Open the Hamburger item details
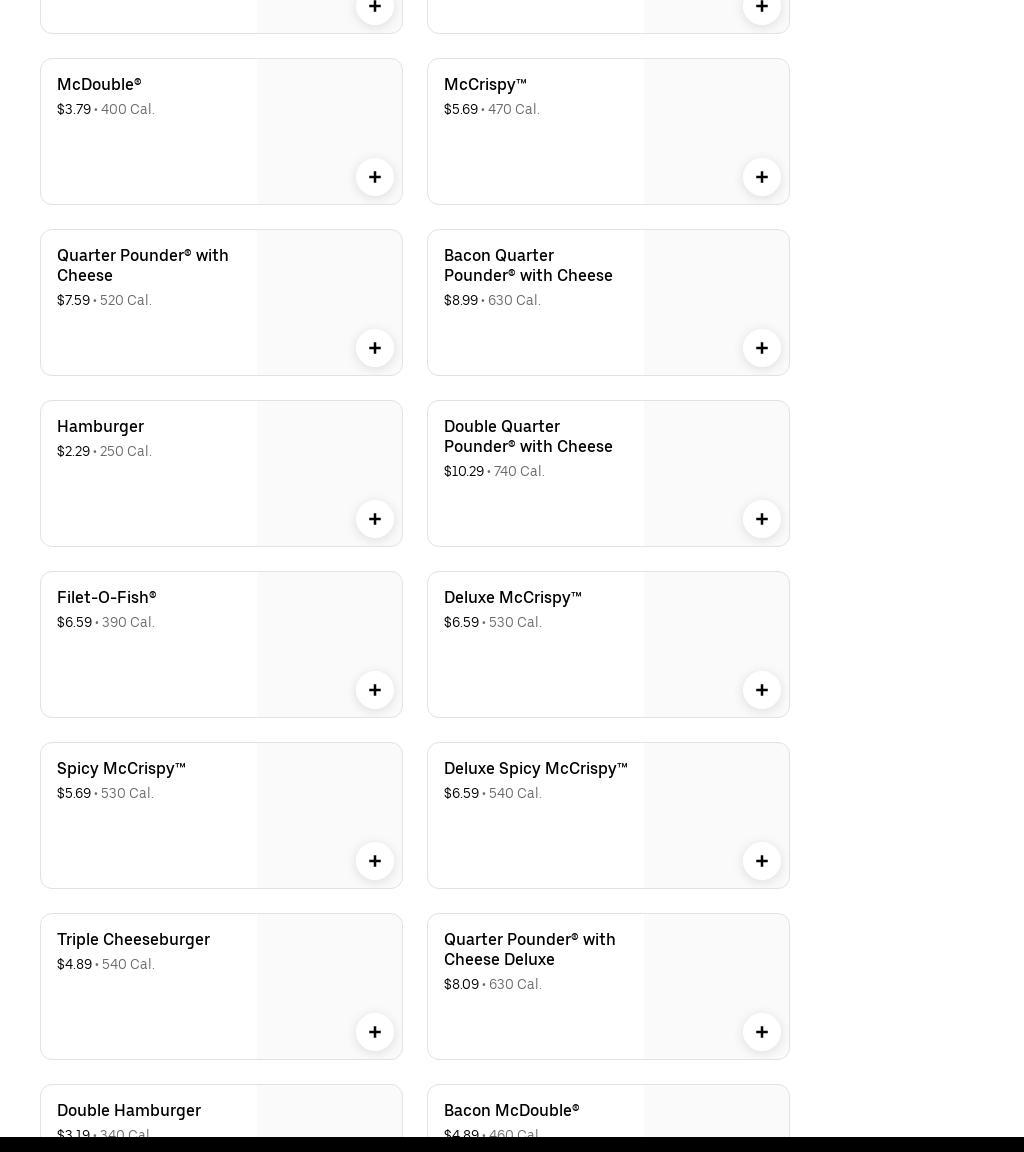Screen dimensions: 1024x1152 pos(100,427)
